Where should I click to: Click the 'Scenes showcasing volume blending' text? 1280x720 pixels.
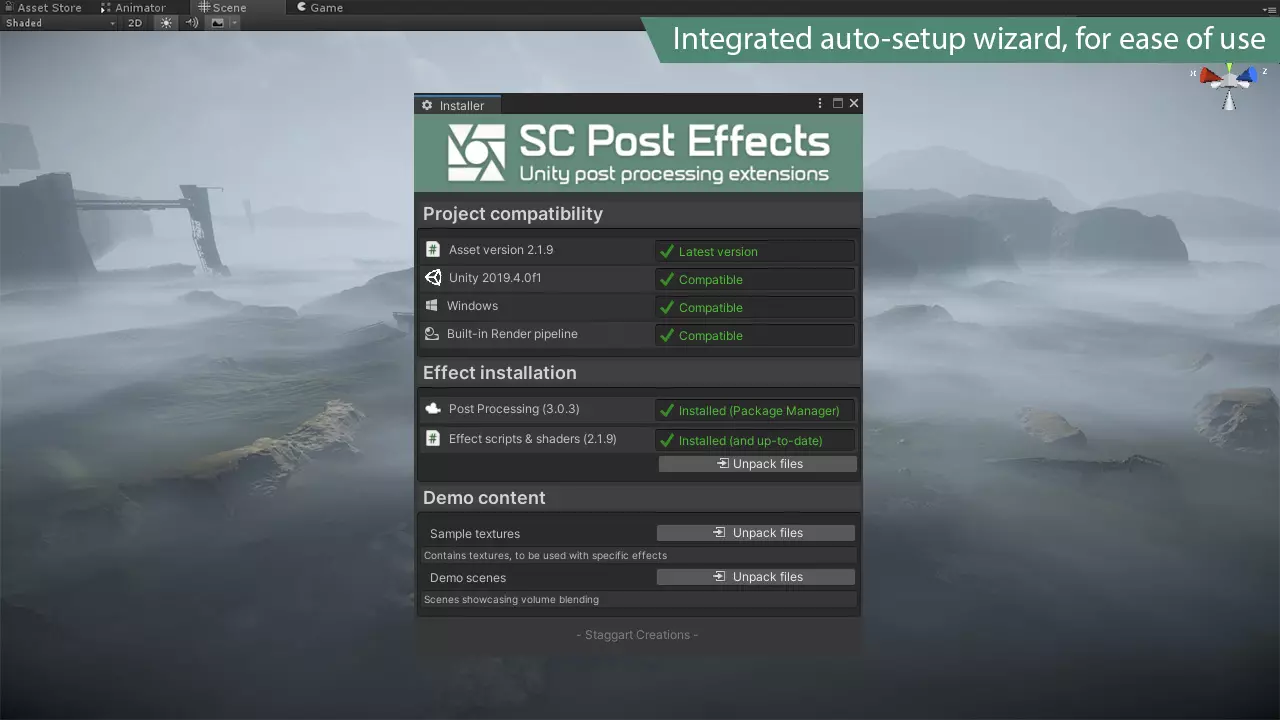click(x=511, y=600)
